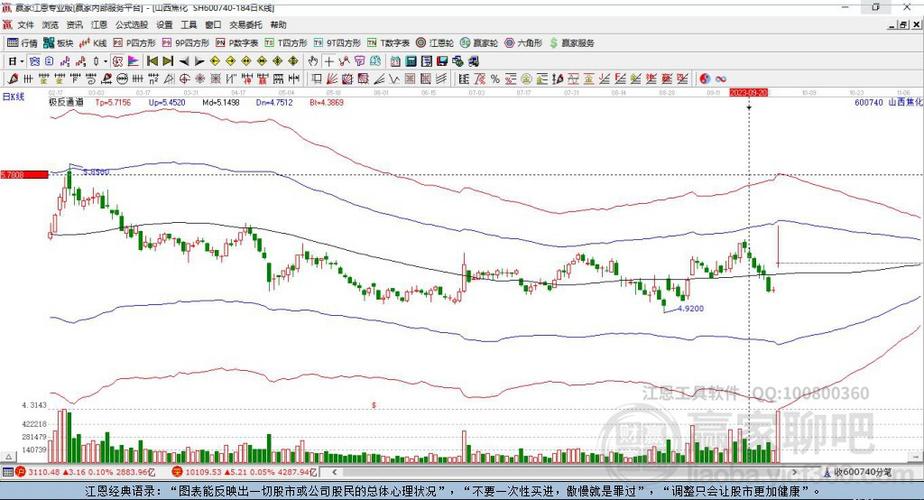The height and width of the screenshot is (500, 924).
Task: Open the T数字表 tool
Action: [388, 43]
